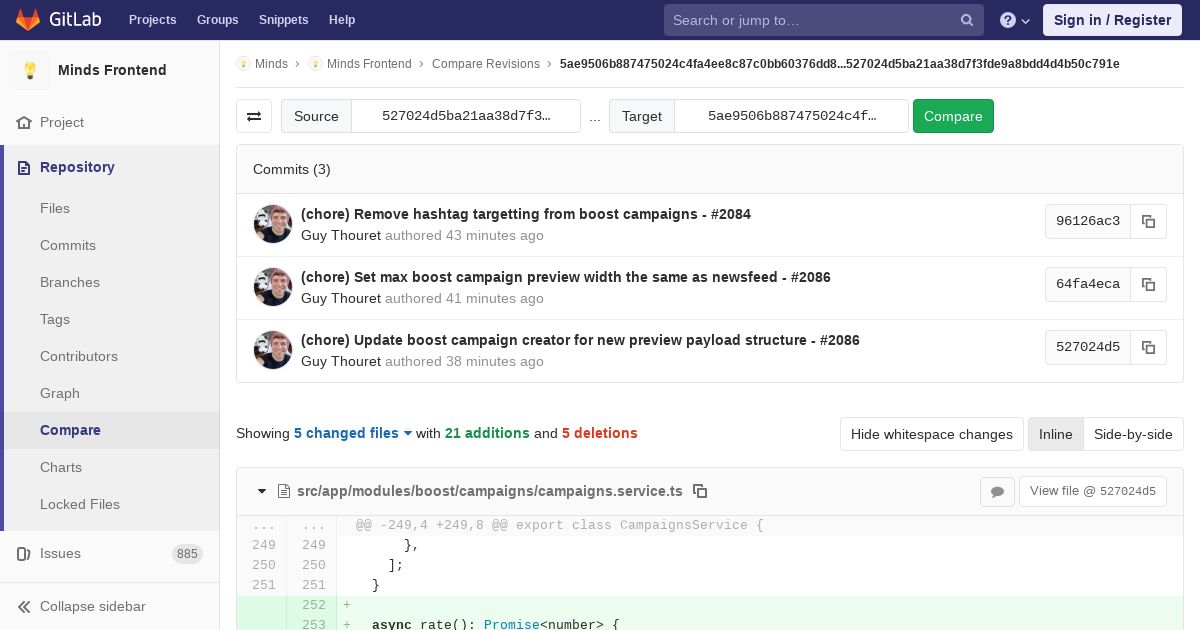Copy file path of campaigns.service.ts

[x=700, y=491]
